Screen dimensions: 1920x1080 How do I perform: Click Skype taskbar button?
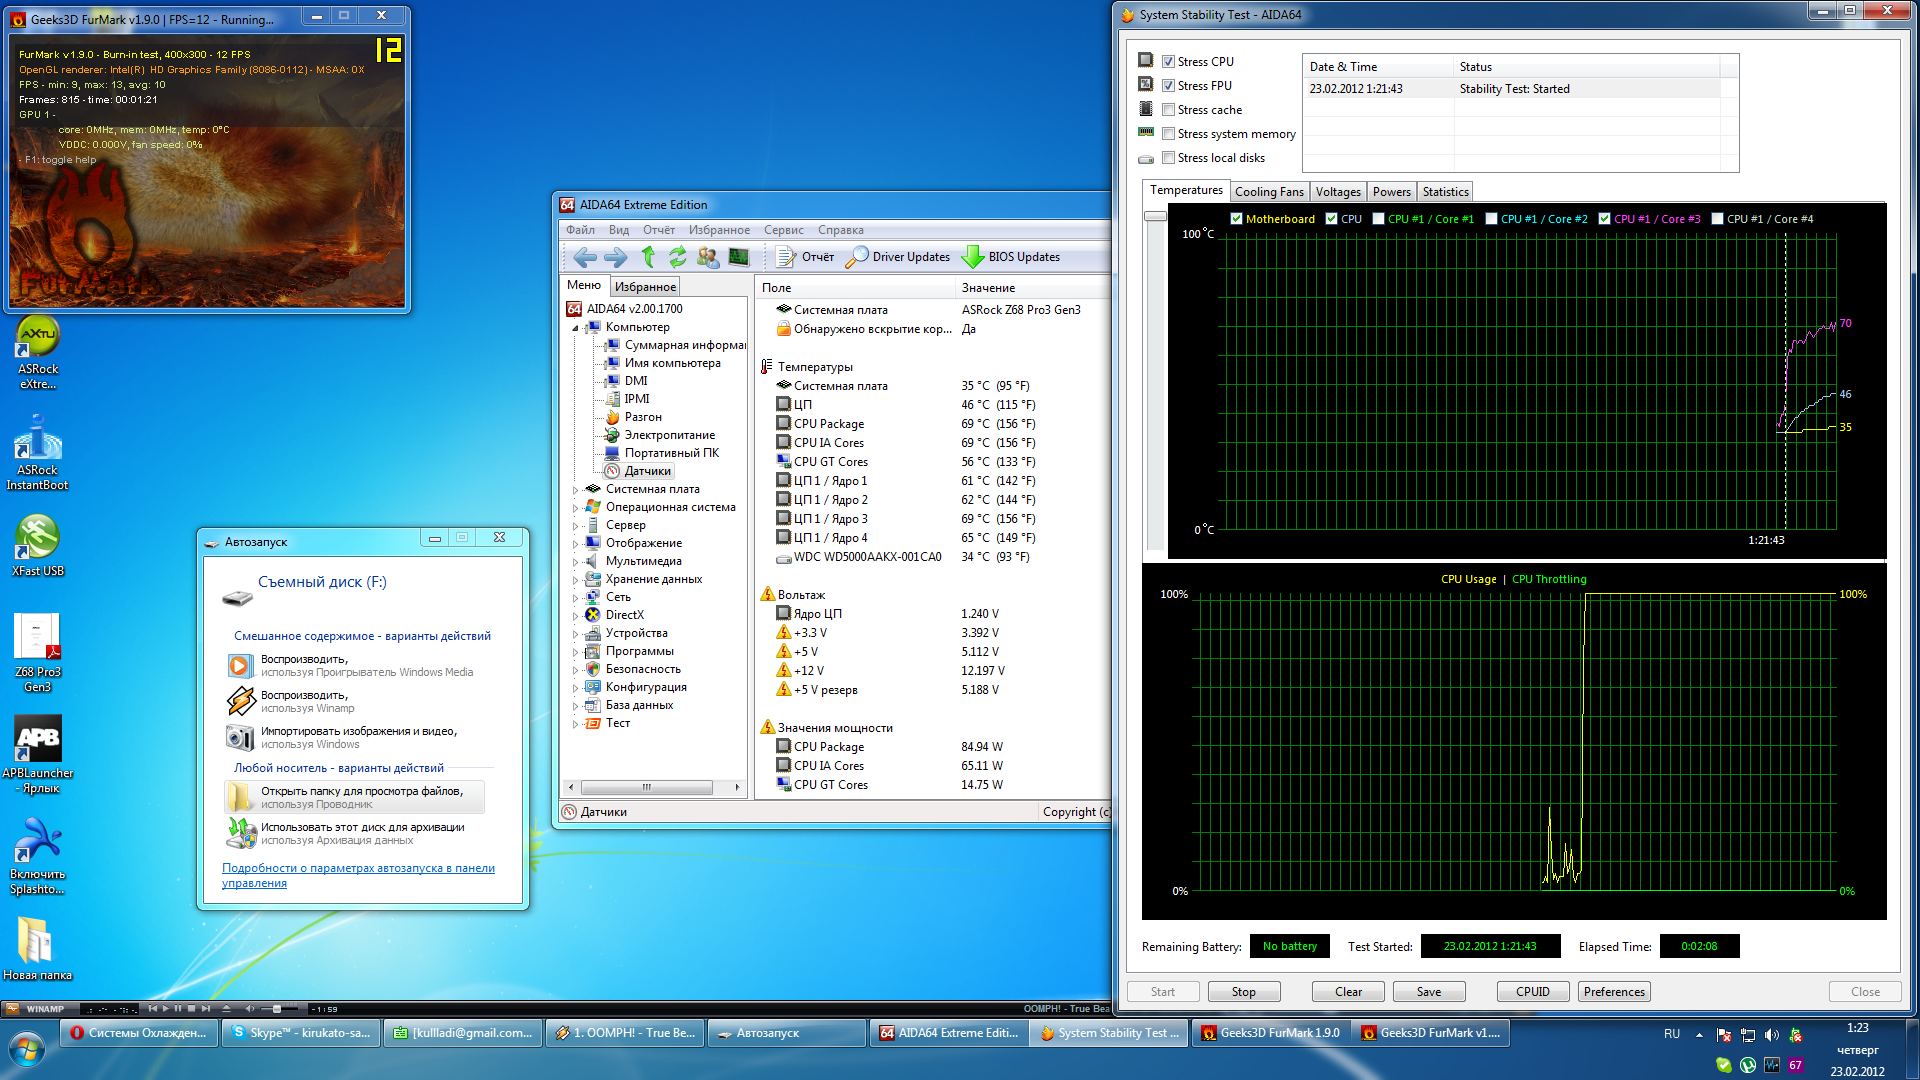(x=301, y=1033)
